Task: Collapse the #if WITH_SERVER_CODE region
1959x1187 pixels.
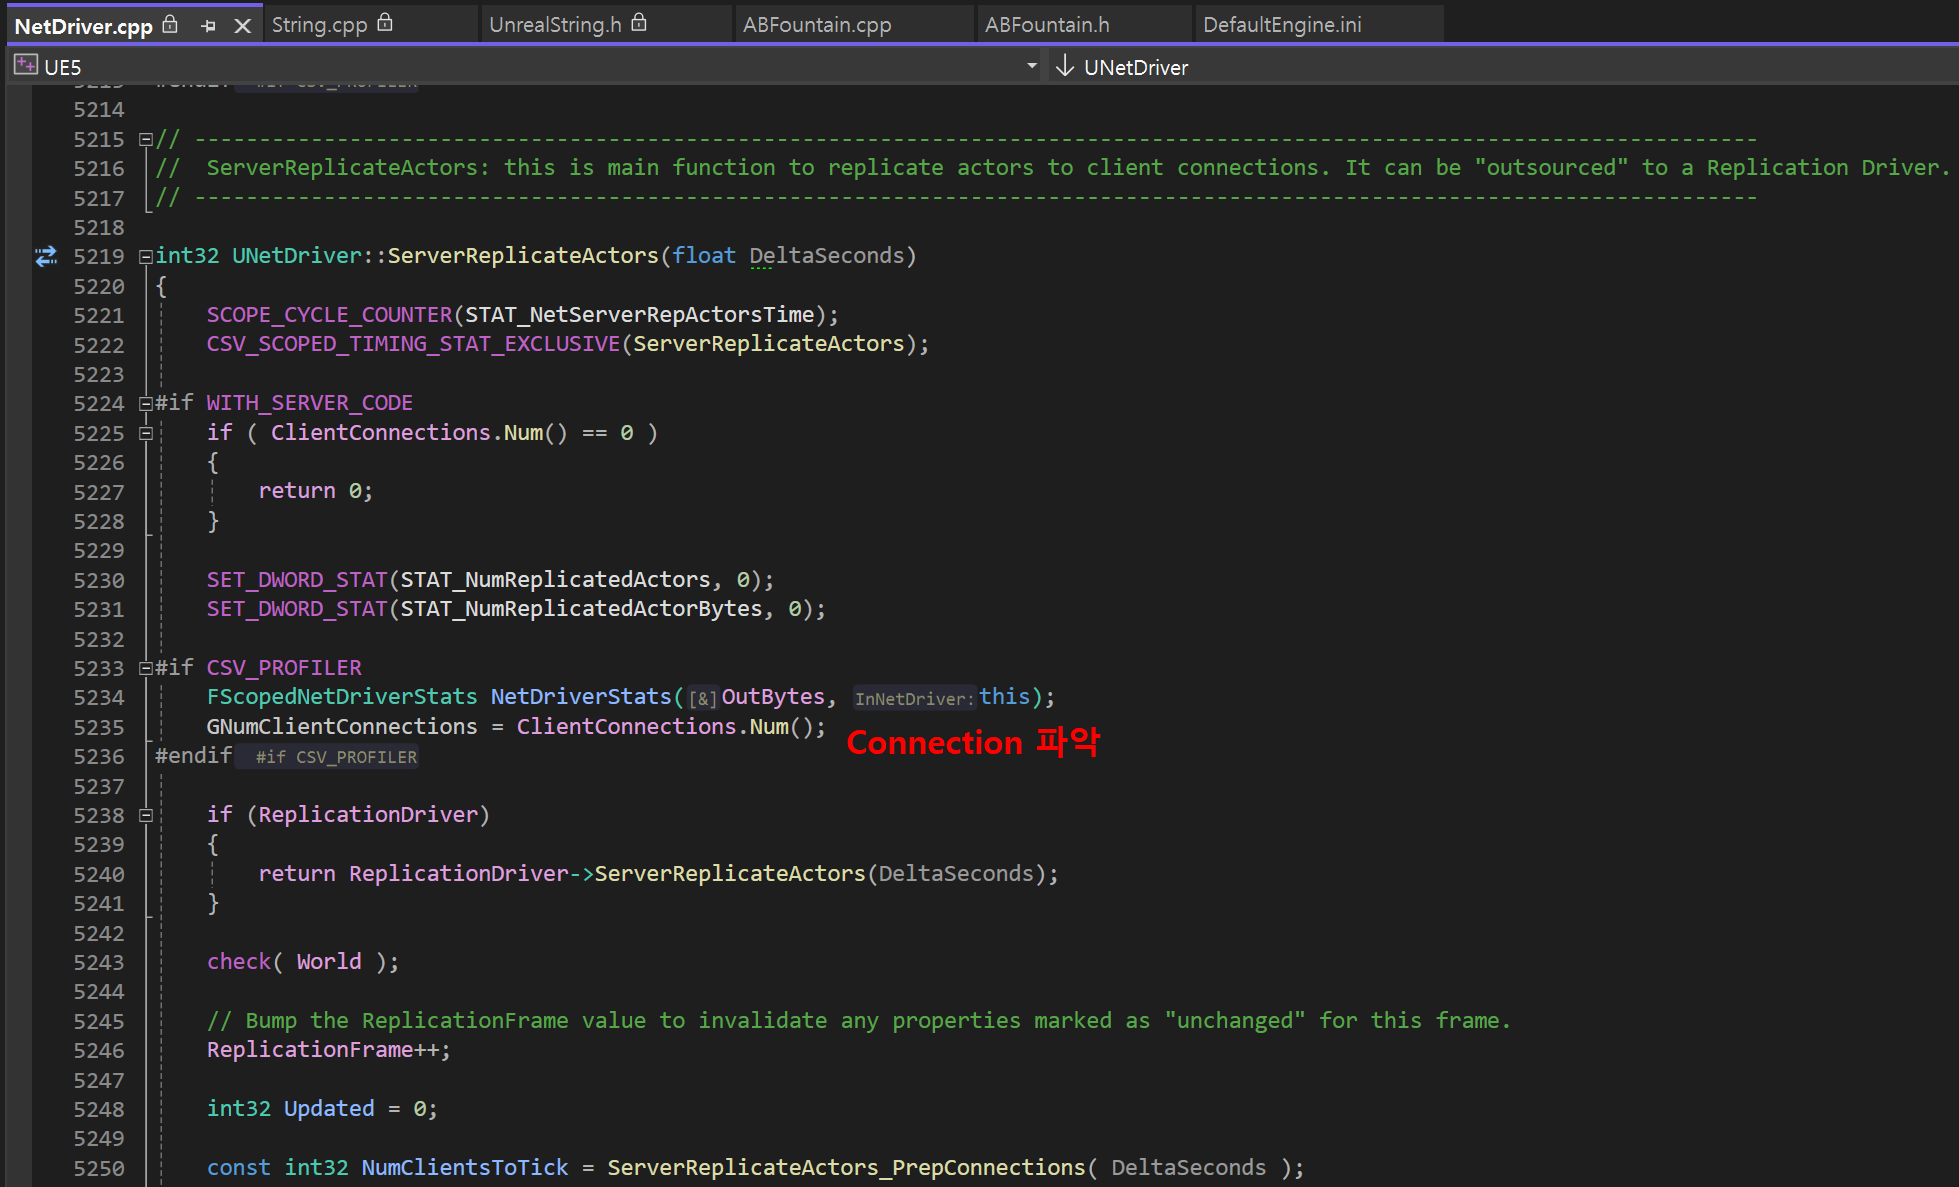Action: point(146,403)
